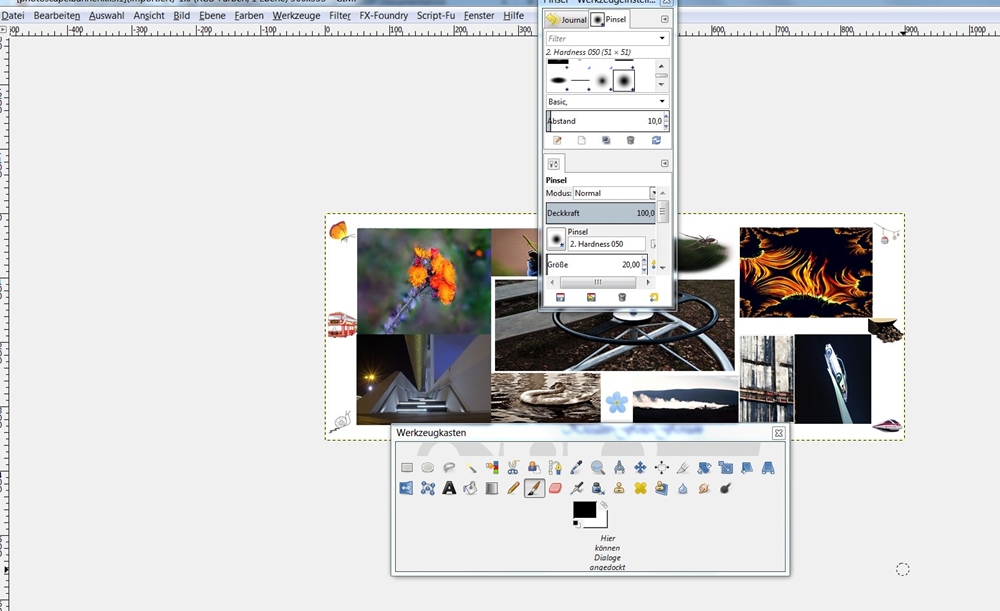Select the Clone stamp tool
Screen dimensions: 1000x611
point(619,489)
